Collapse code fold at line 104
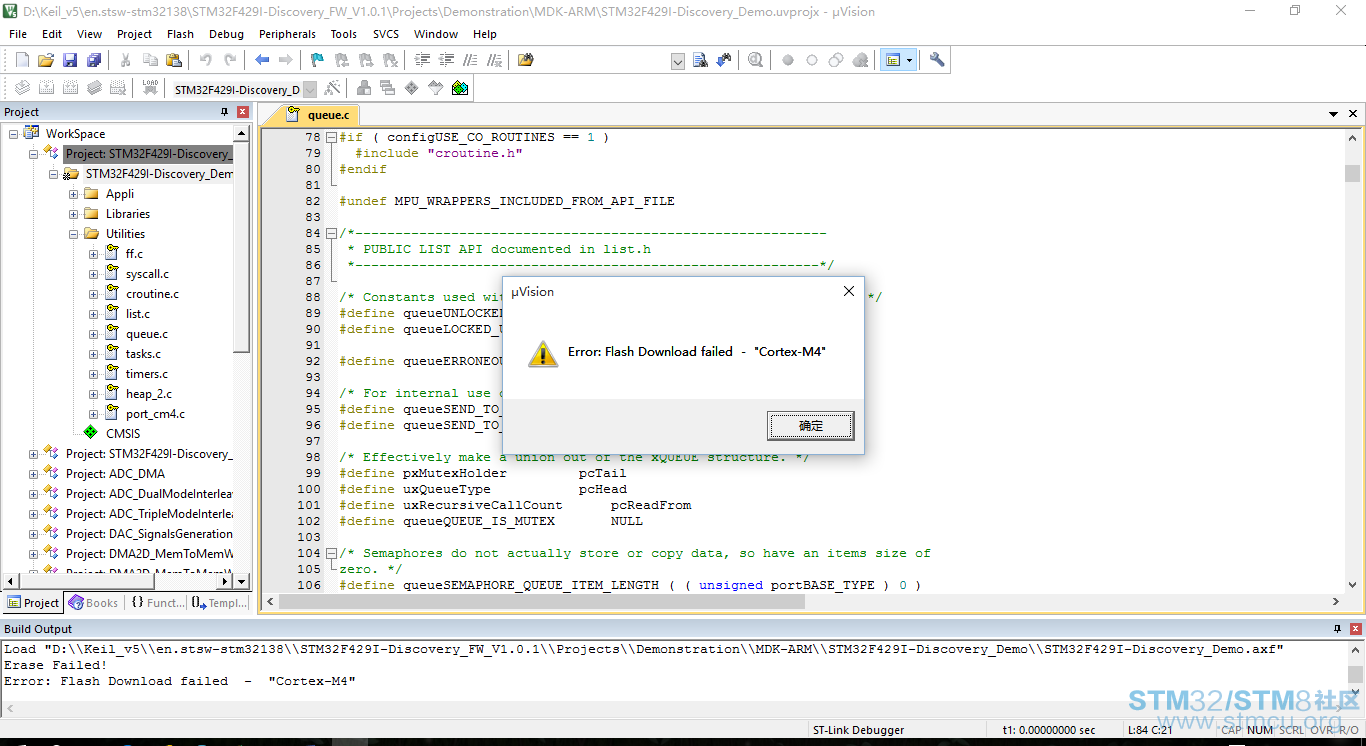The width and height of the screenshot is (1366, 746). (331, 553)
